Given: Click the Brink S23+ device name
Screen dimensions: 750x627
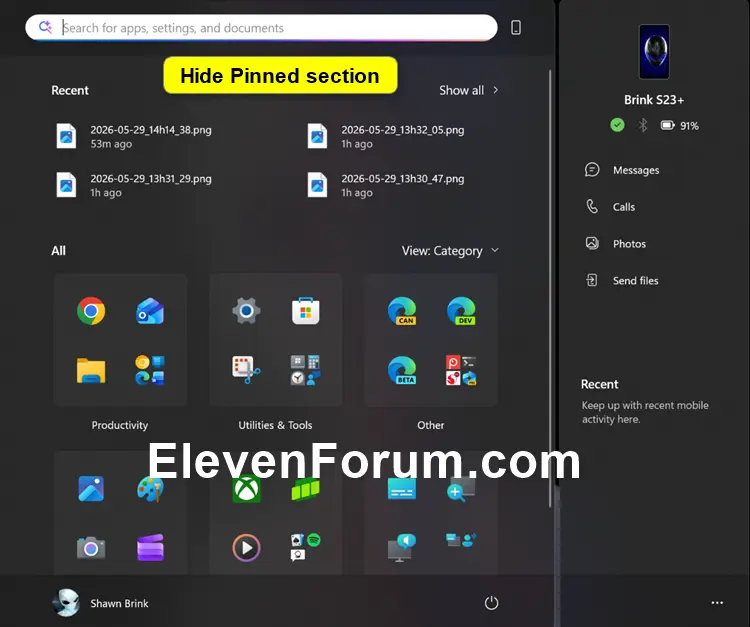Looking at the screenshot, I should pyautogui.click(x=654, y=99).
